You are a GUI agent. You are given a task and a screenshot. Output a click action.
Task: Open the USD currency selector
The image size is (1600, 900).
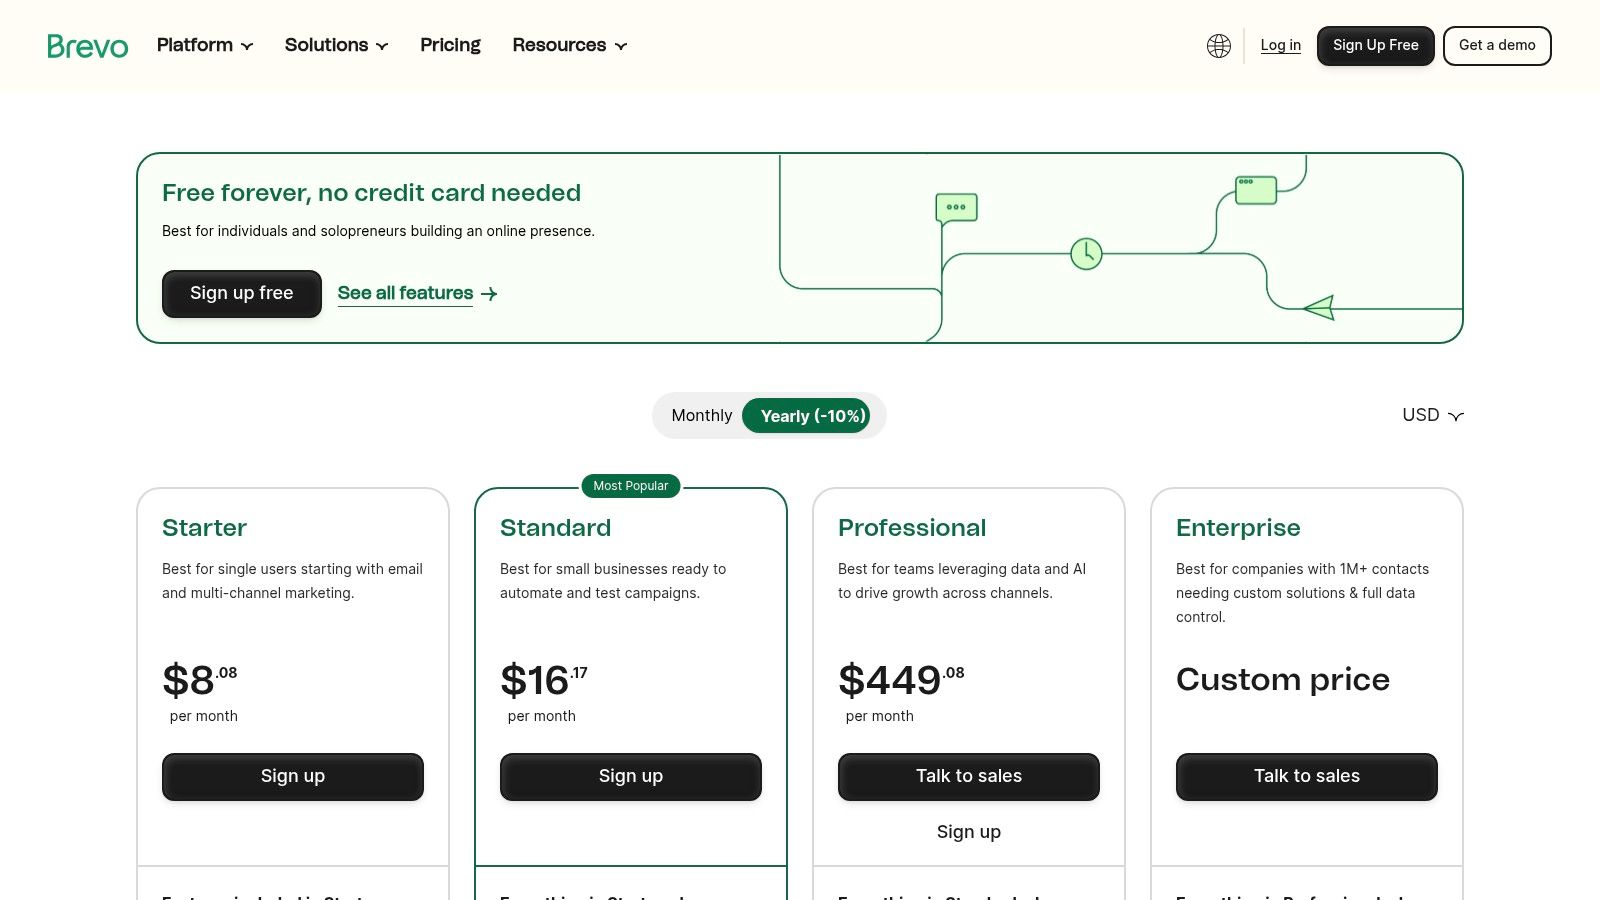[x=1432, y=415]
